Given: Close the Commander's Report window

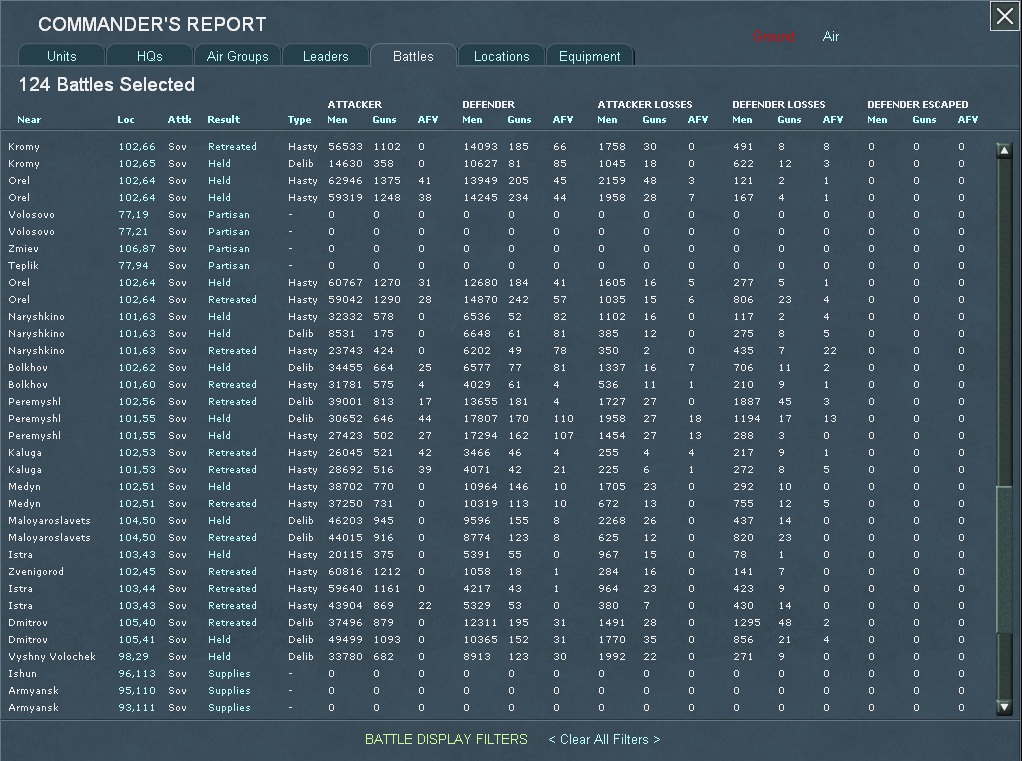Looking at the screenshot, I should click(x=1005, y=16).
